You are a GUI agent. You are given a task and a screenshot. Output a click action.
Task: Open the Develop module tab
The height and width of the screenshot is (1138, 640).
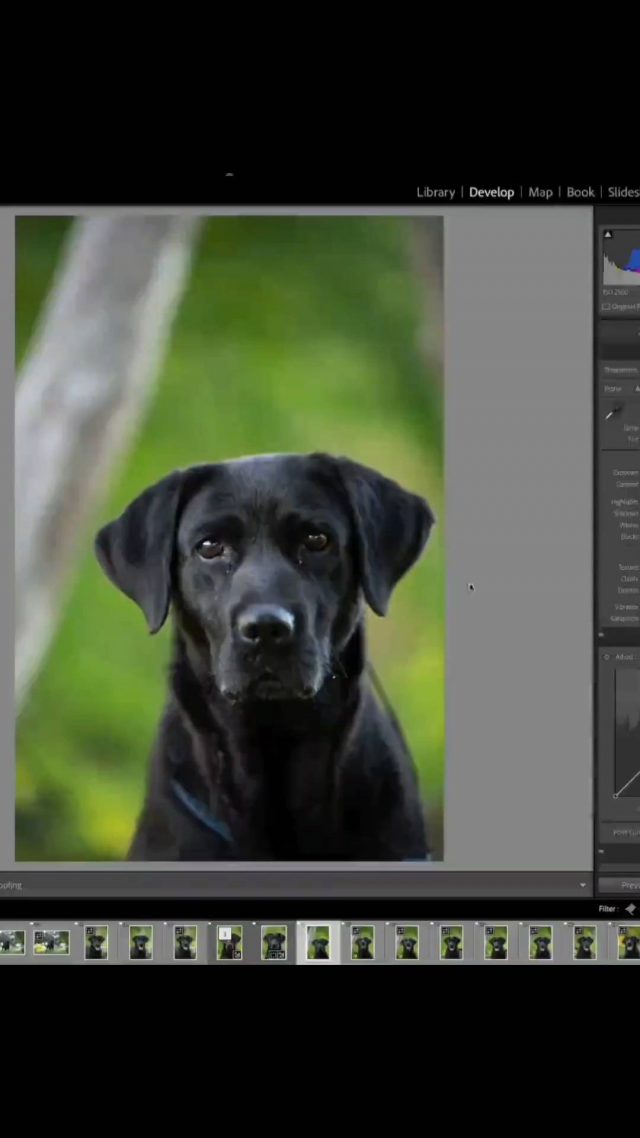(x=491, y=192)
